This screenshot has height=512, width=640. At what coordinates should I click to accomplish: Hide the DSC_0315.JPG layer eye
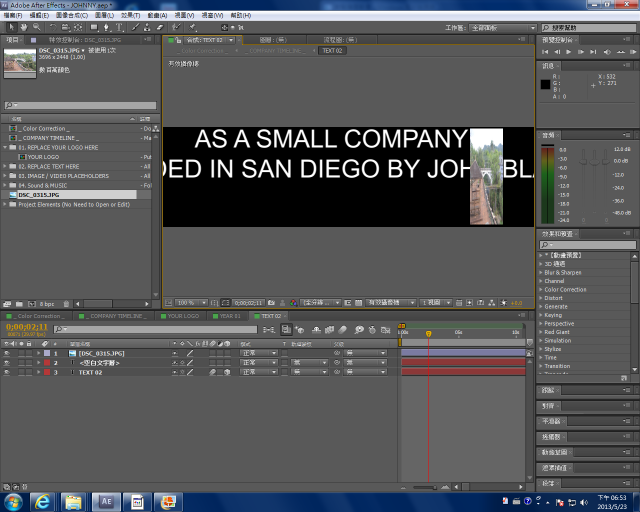tap(7, 353)
